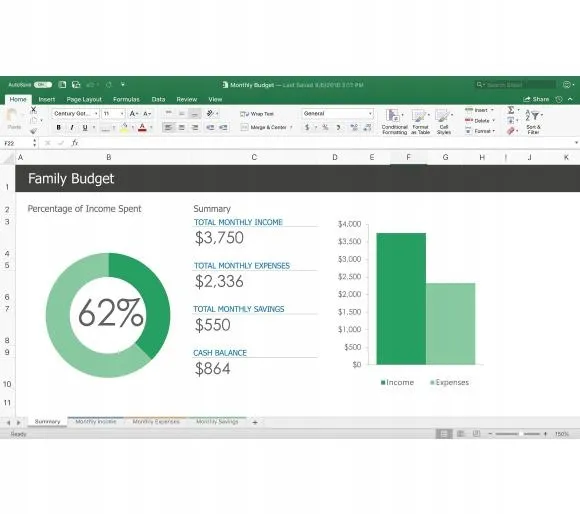Click the Format as Table icon
580x514 pixels.
(x=420, y=122)
